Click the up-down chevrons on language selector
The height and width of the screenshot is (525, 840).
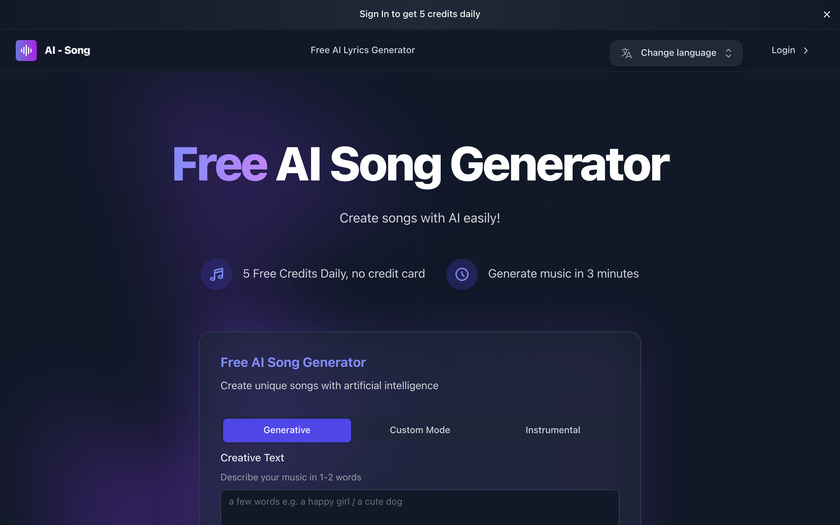728,53
